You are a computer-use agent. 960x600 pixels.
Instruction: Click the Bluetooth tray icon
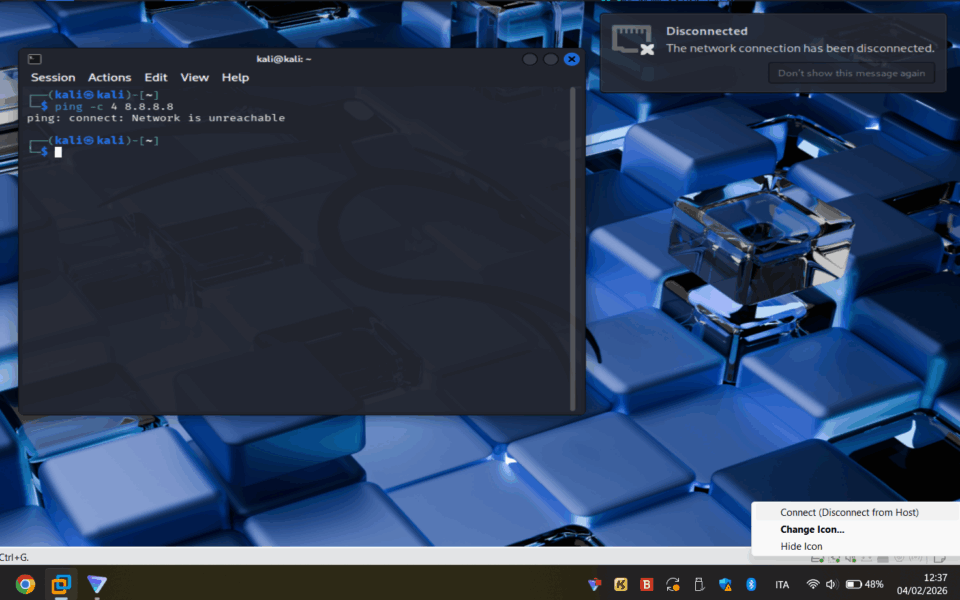[751, 584]
